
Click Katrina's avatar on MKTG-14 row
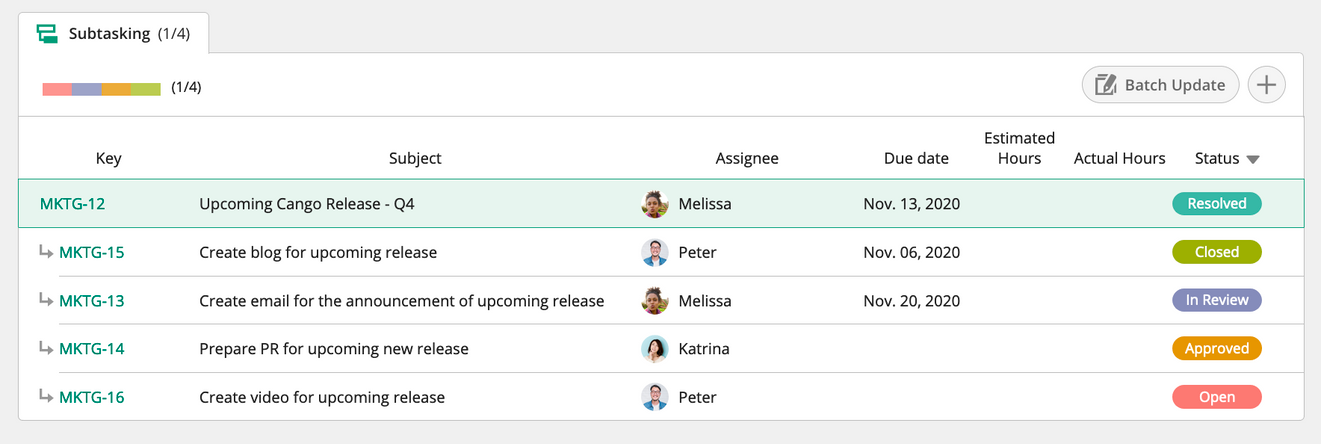point(654,349)
